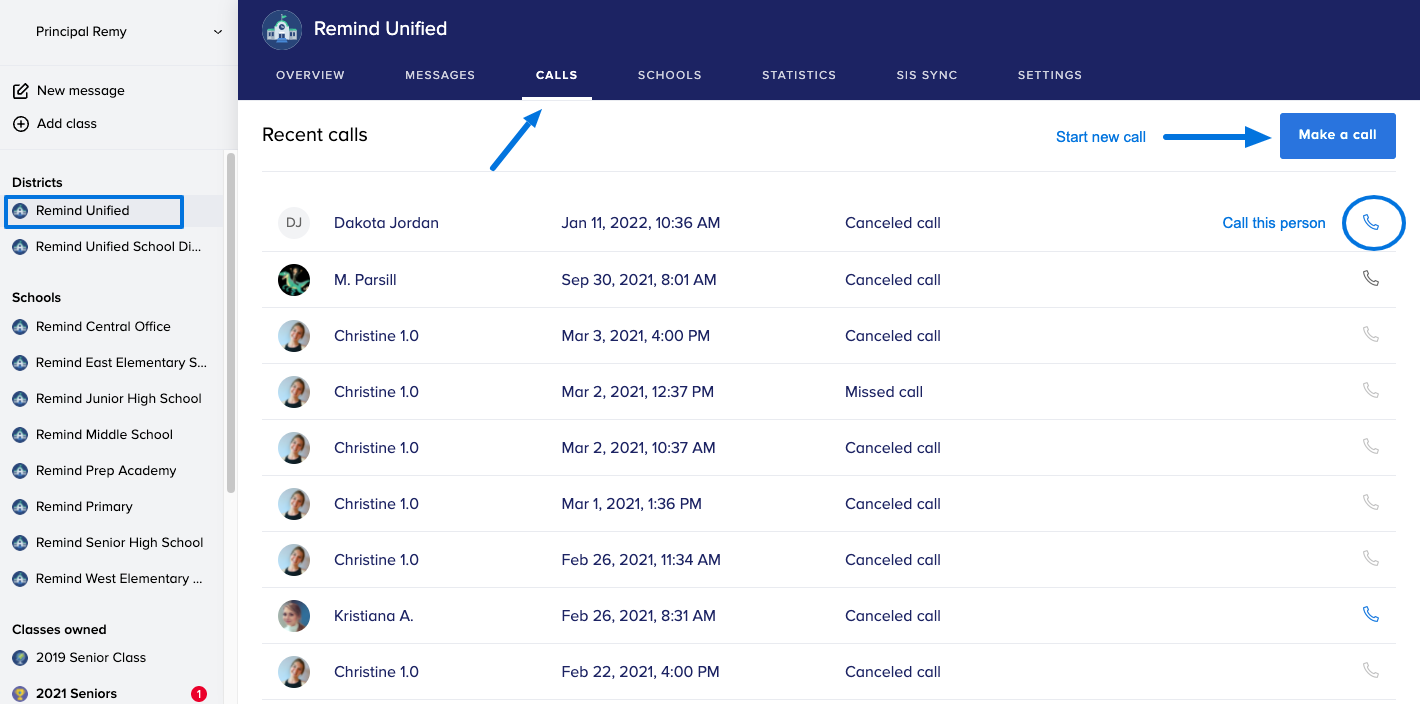The image size is (1420, 704).
Task: Call Kristiana A. using the blue phone icon
Action: point(1371,615)
